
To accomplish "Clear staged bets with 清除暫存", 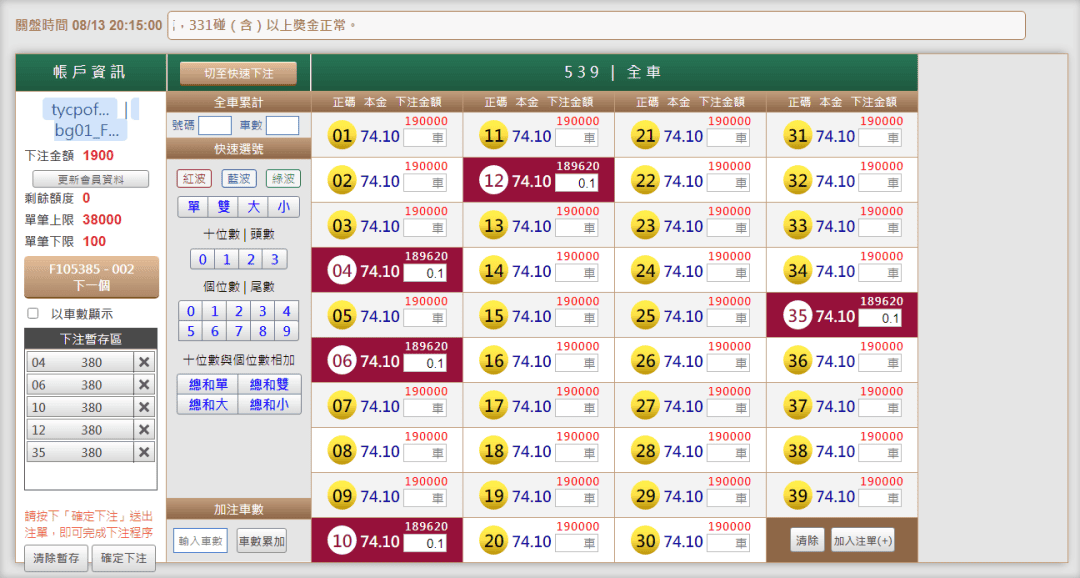I will tap(56, 558).
